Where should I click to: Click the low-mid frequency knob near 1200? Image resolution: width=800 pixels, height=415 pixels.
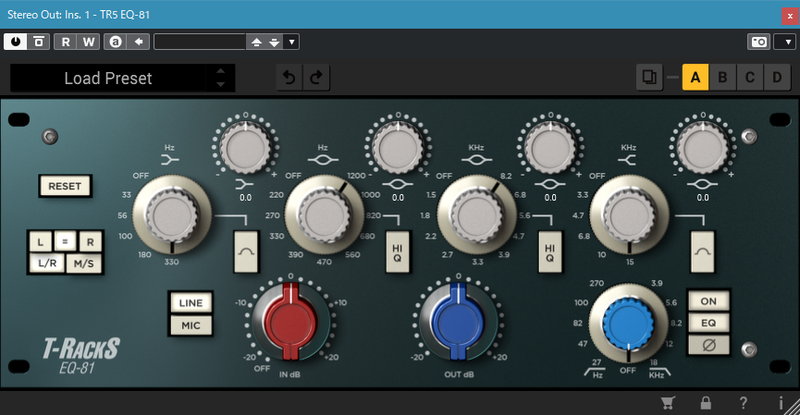pyautogui.click(x=324, y=215)
